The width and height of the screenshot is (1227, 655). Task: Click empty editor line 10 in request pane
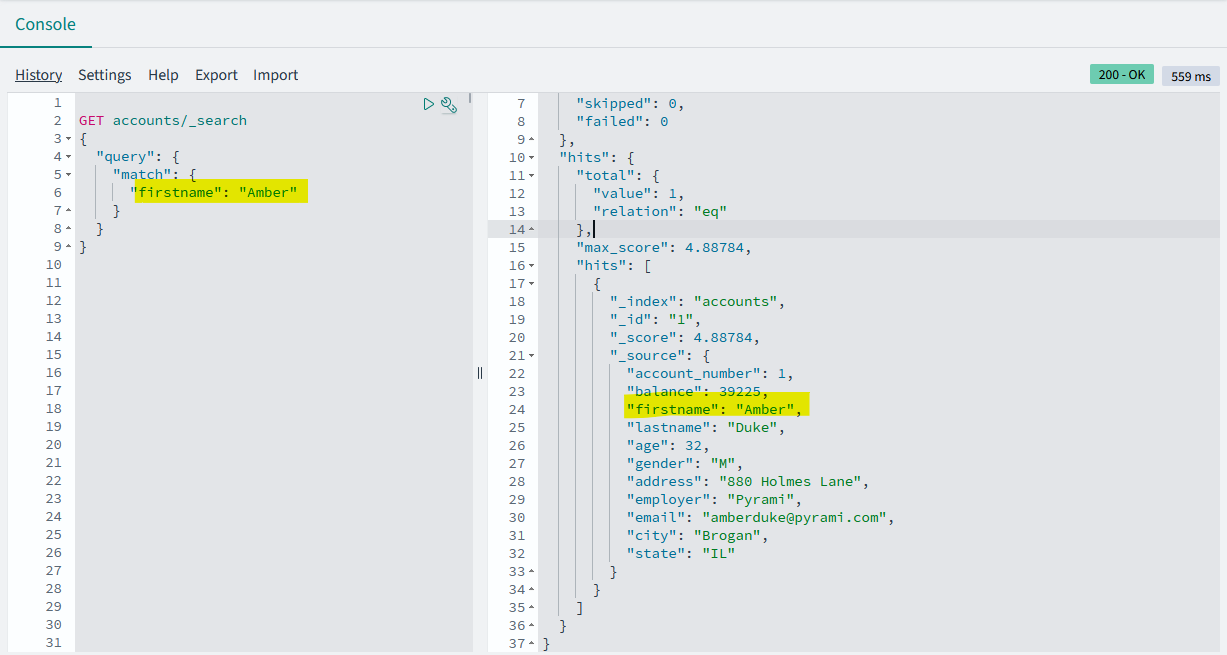pyautogui.click(x=275, y=265)
